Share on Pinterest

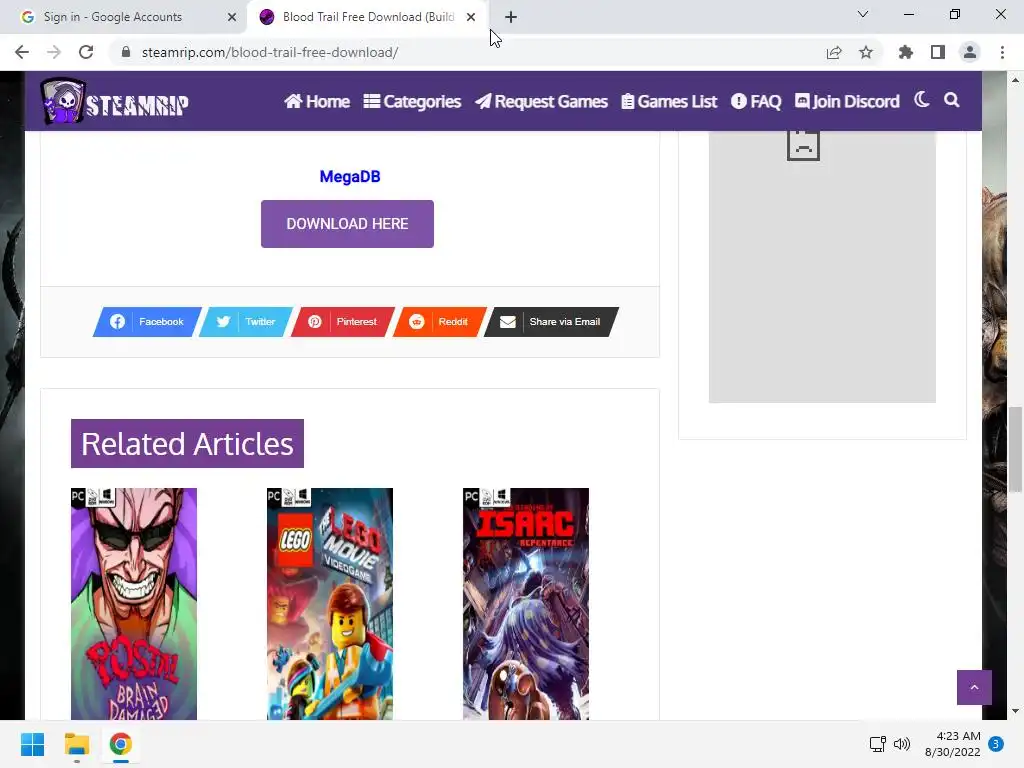click(343, 322)
